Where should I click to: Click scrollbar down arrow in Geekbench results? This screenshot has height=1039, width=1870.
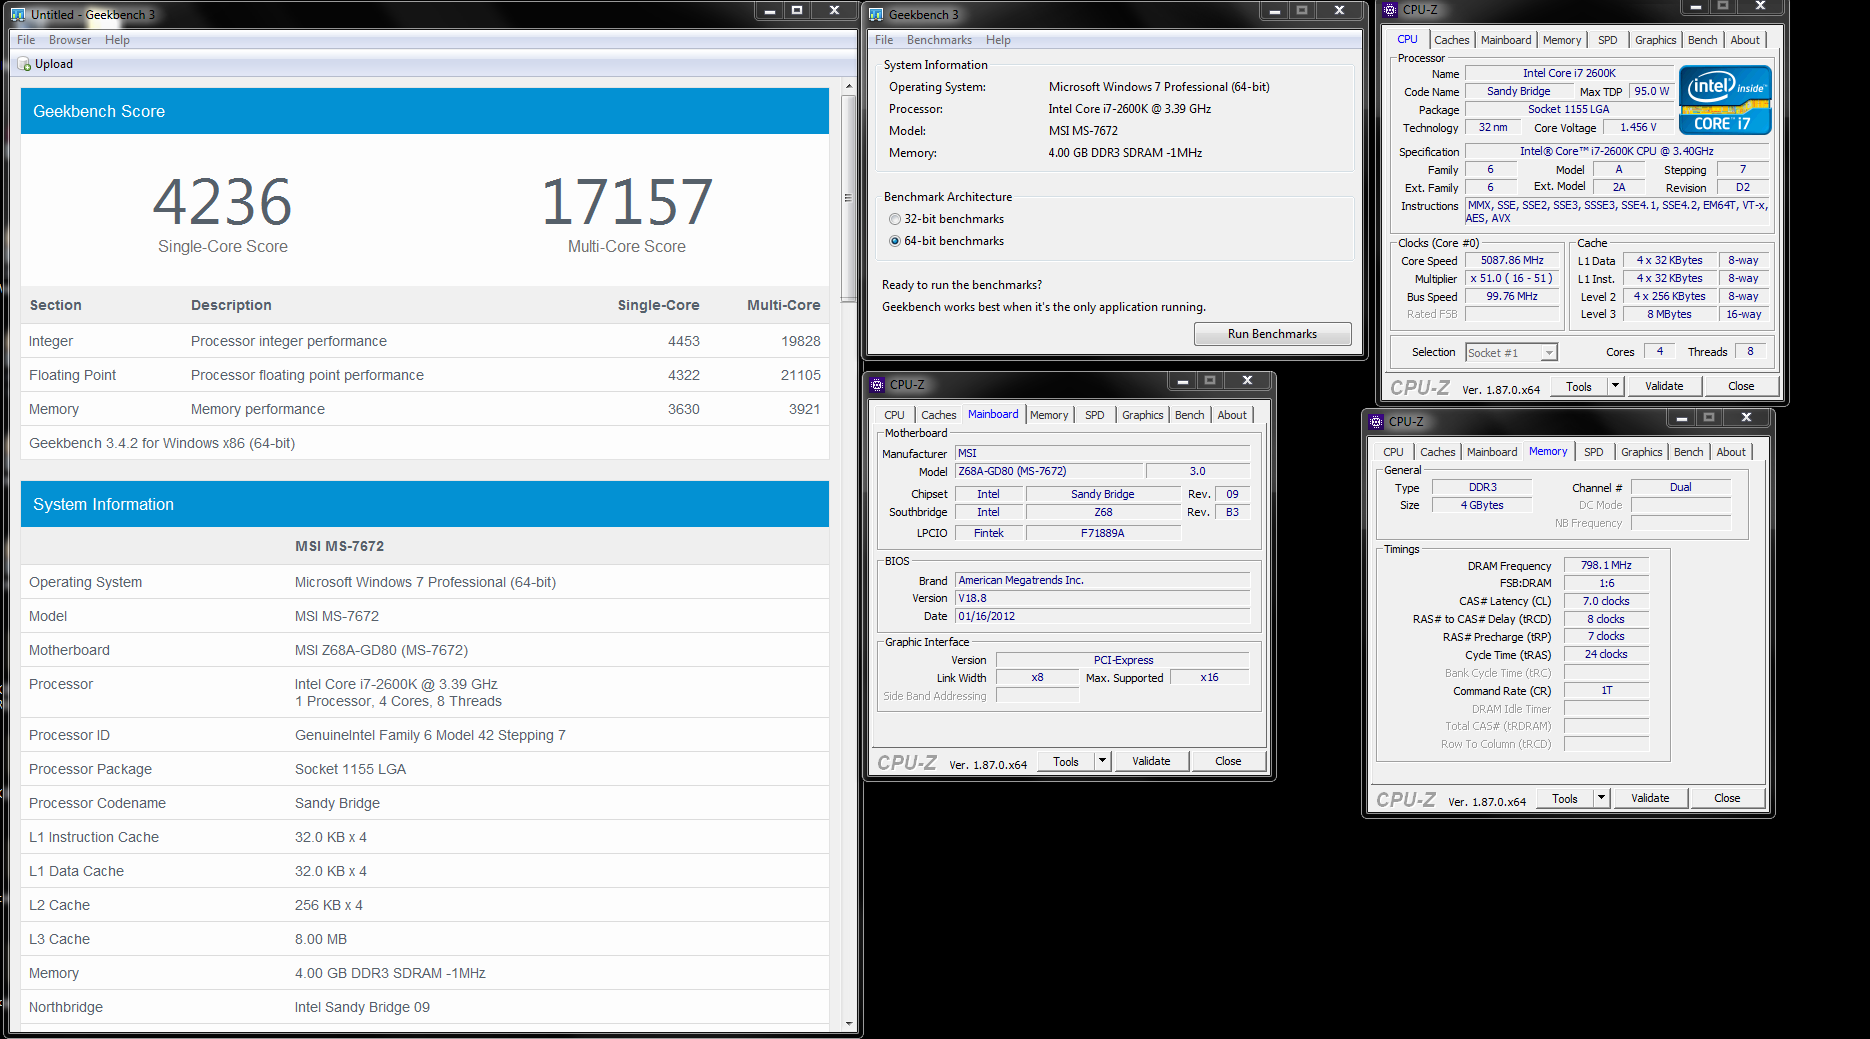(849, 1024)
